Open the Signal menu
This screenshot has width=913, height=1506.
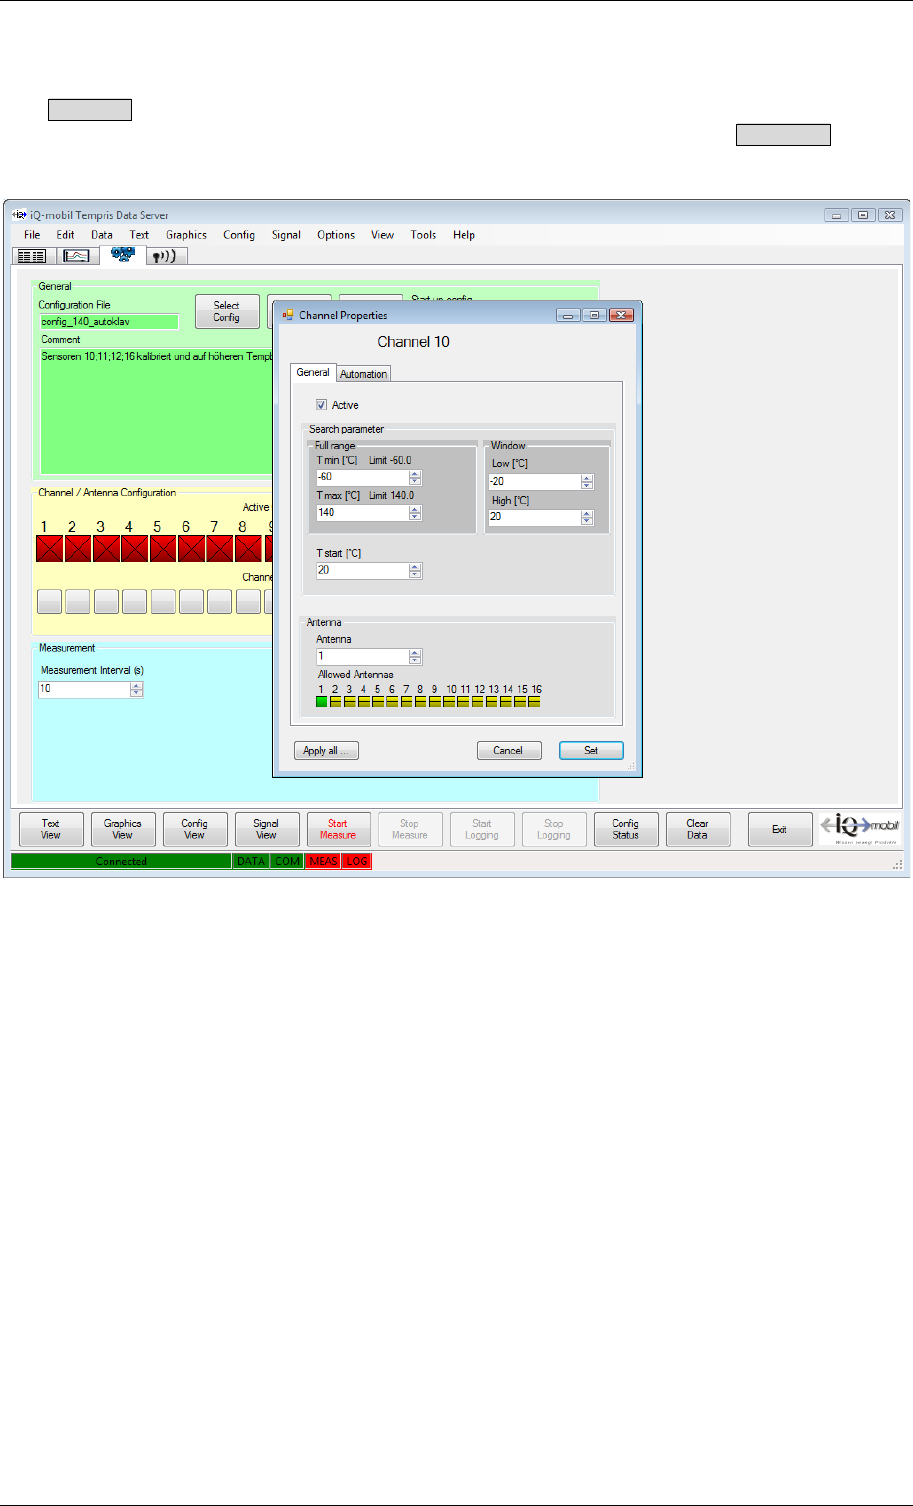tap(286, 235)
